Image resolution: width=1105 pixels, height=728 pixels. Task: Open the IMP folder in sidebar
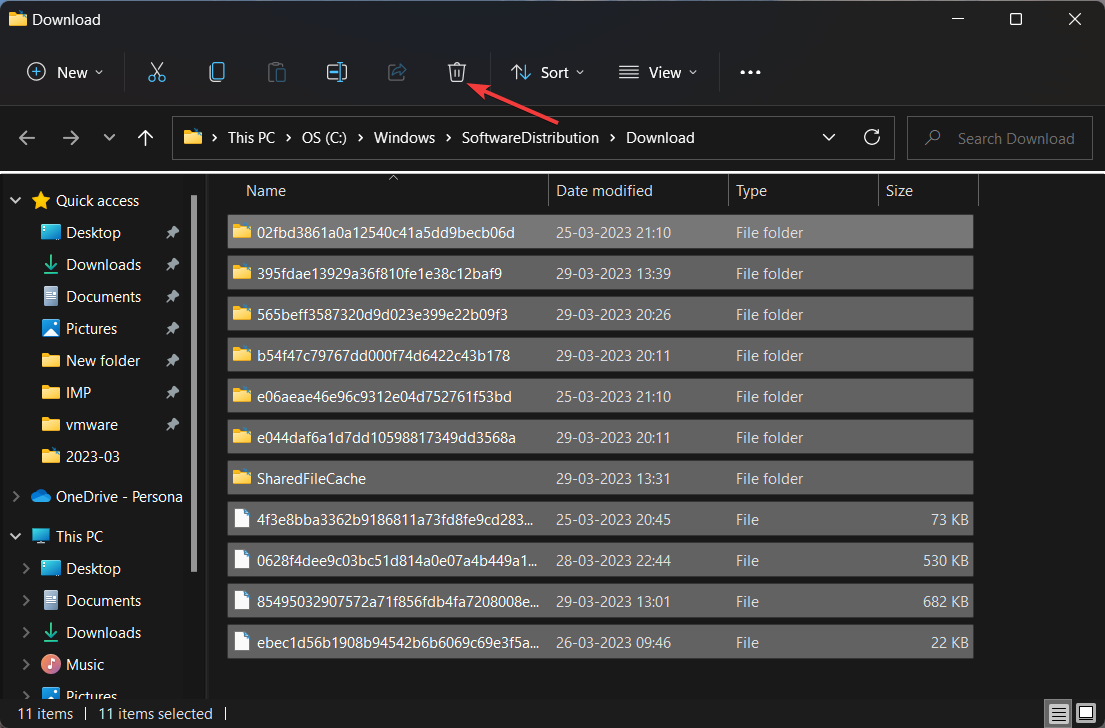(x=78, y=393)
